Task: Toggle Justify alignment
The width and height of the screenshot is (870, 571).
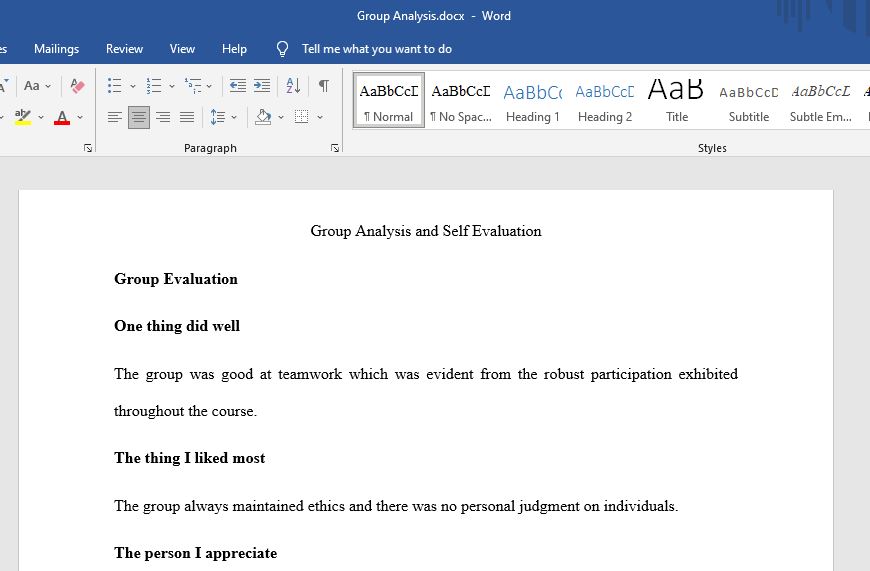Action: 187,117
